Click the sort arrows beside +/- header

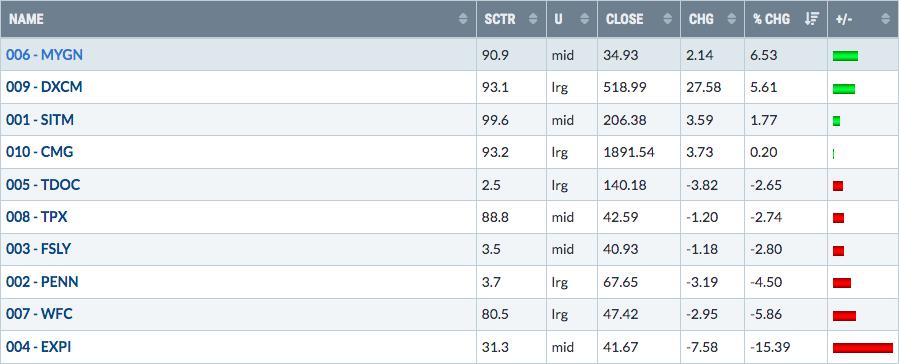point(886,19)
